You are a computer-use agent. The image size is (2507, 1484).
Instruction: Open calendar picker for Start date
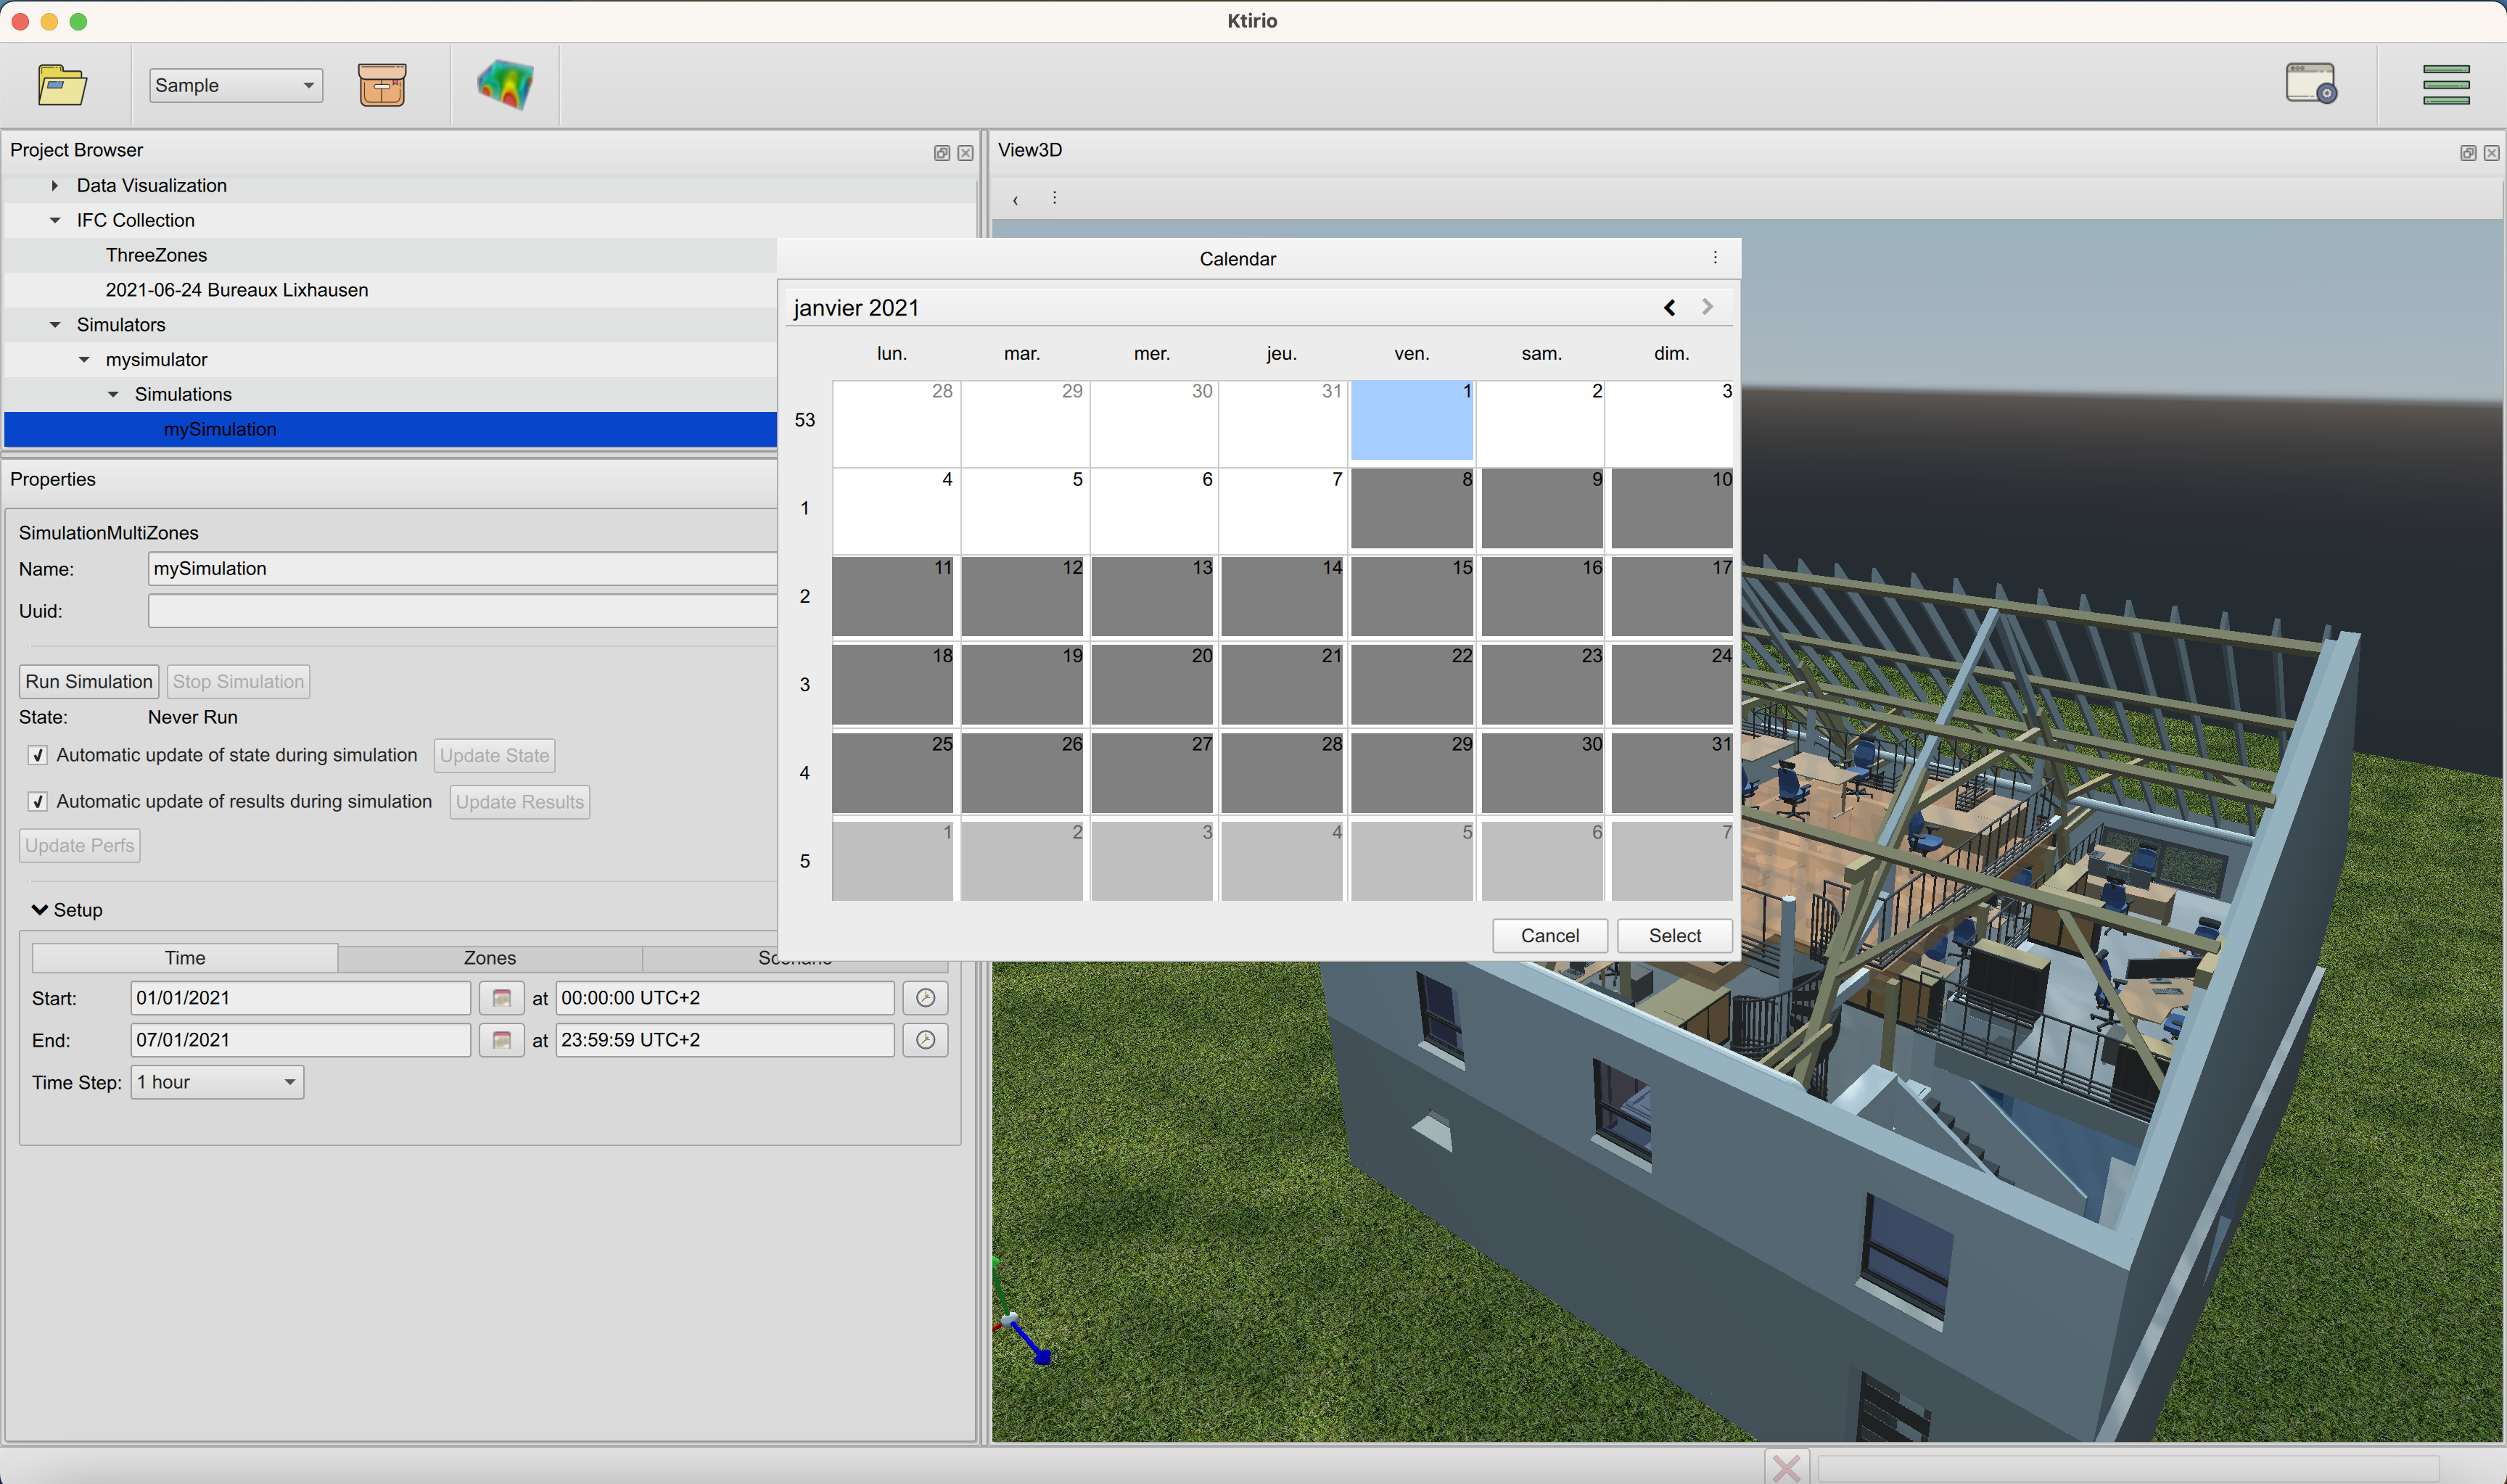coord(502,998)
